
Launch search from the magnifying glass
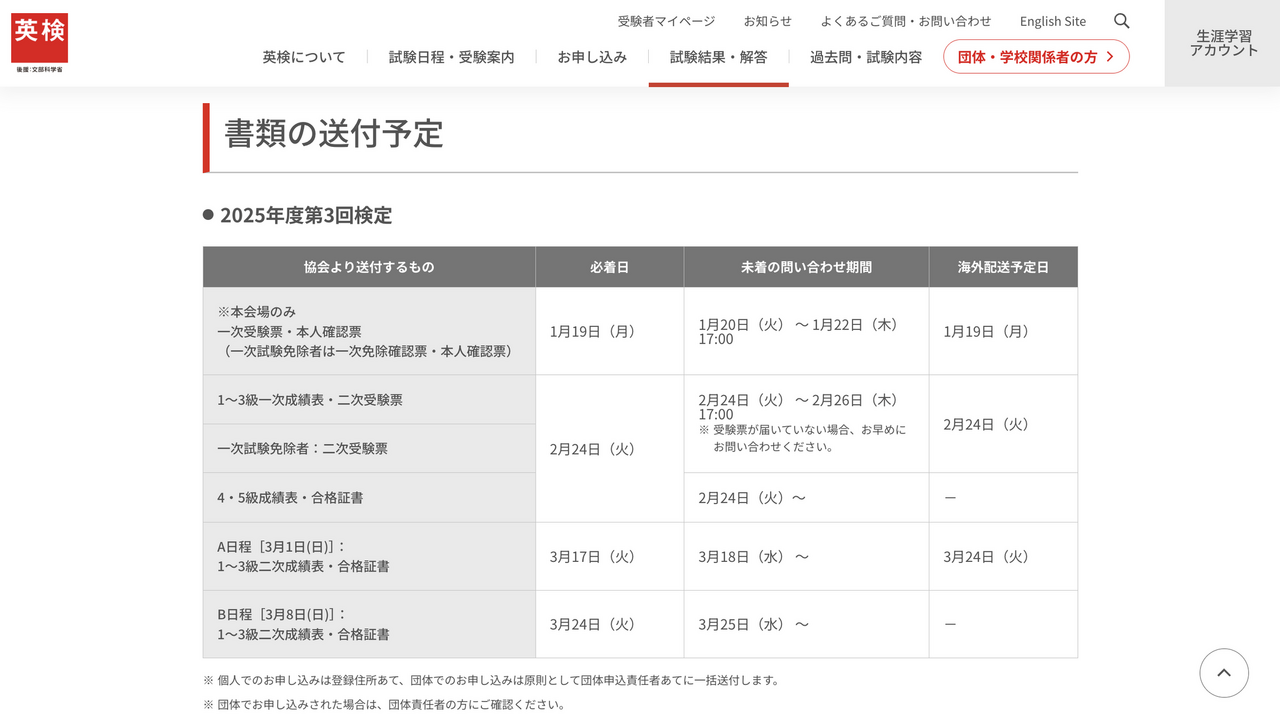pyautogui.click(x=1121, y=20)
